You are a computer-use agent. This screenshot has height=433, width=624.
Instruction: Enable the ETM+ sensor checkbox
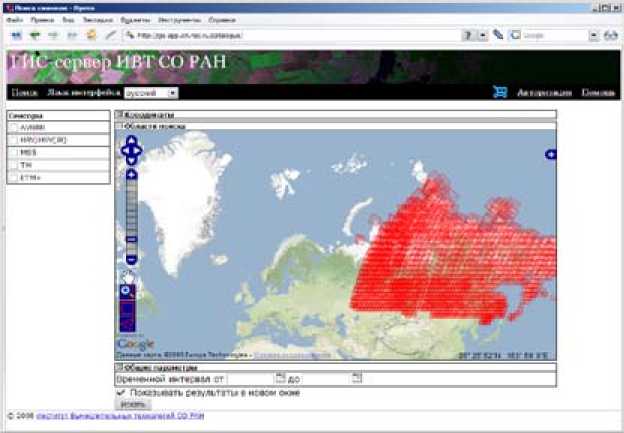(x=14, y=177)
